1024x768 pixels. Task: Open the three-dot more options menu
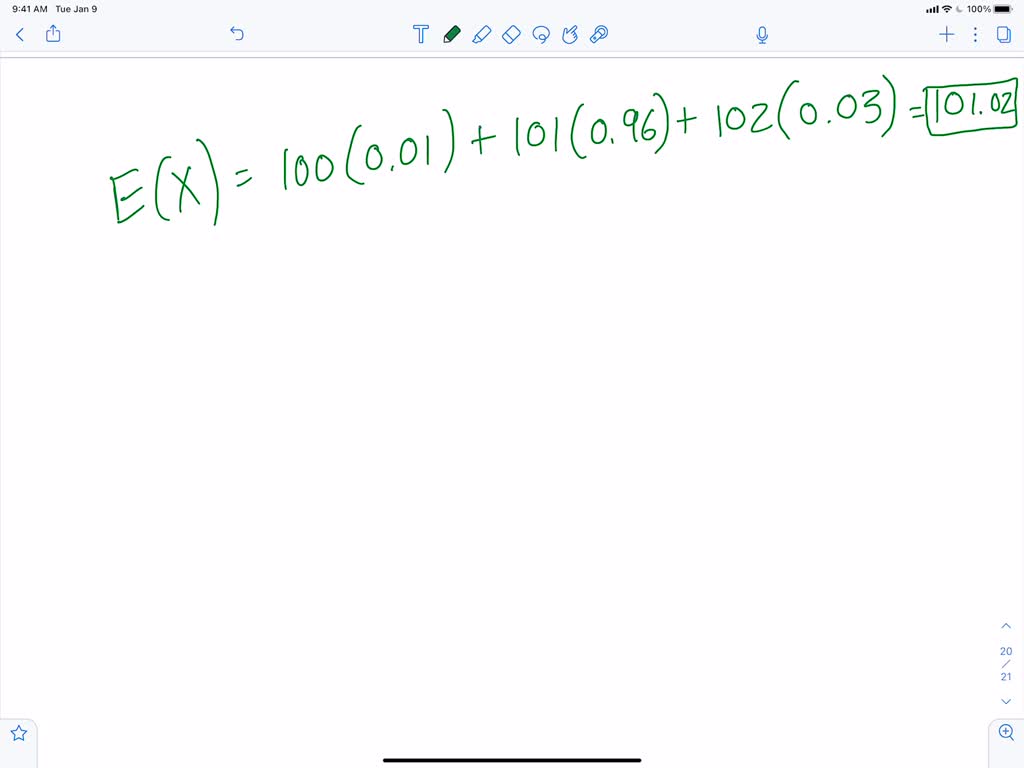(975, 35)
